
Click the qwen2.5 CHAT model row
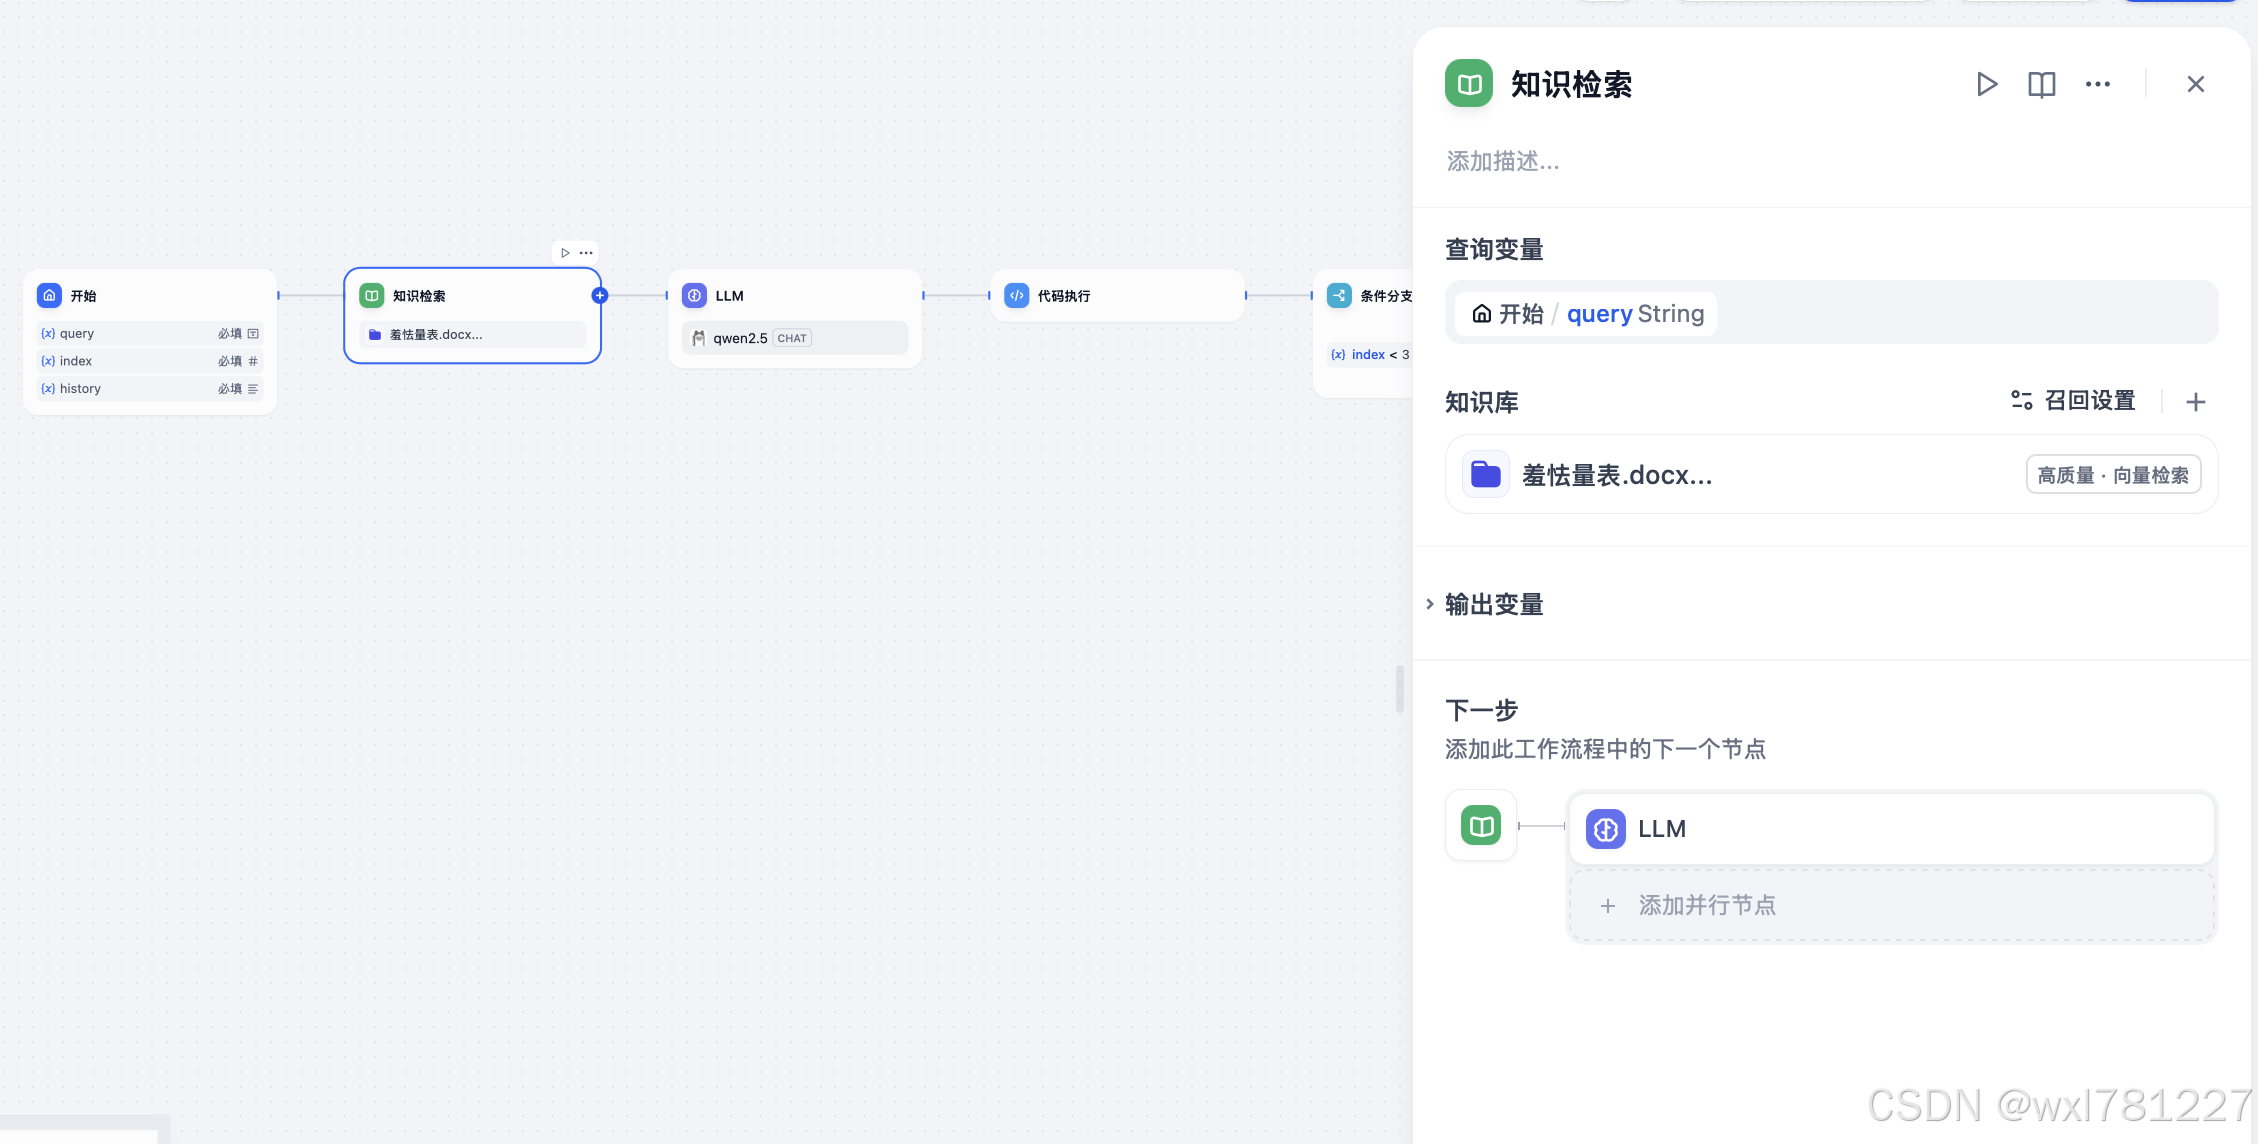click(795, 338)
